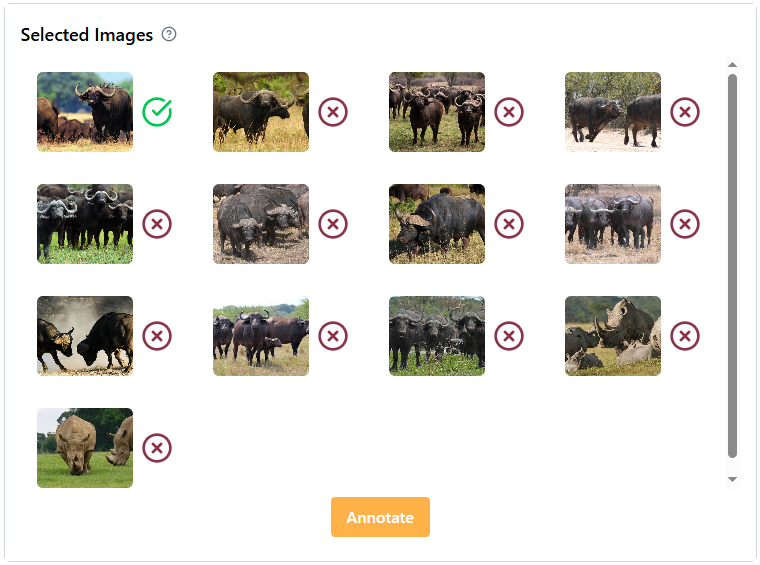Click red X beside grazing rhino image
This screenshot has height=565, width=760.
[157, 448]
